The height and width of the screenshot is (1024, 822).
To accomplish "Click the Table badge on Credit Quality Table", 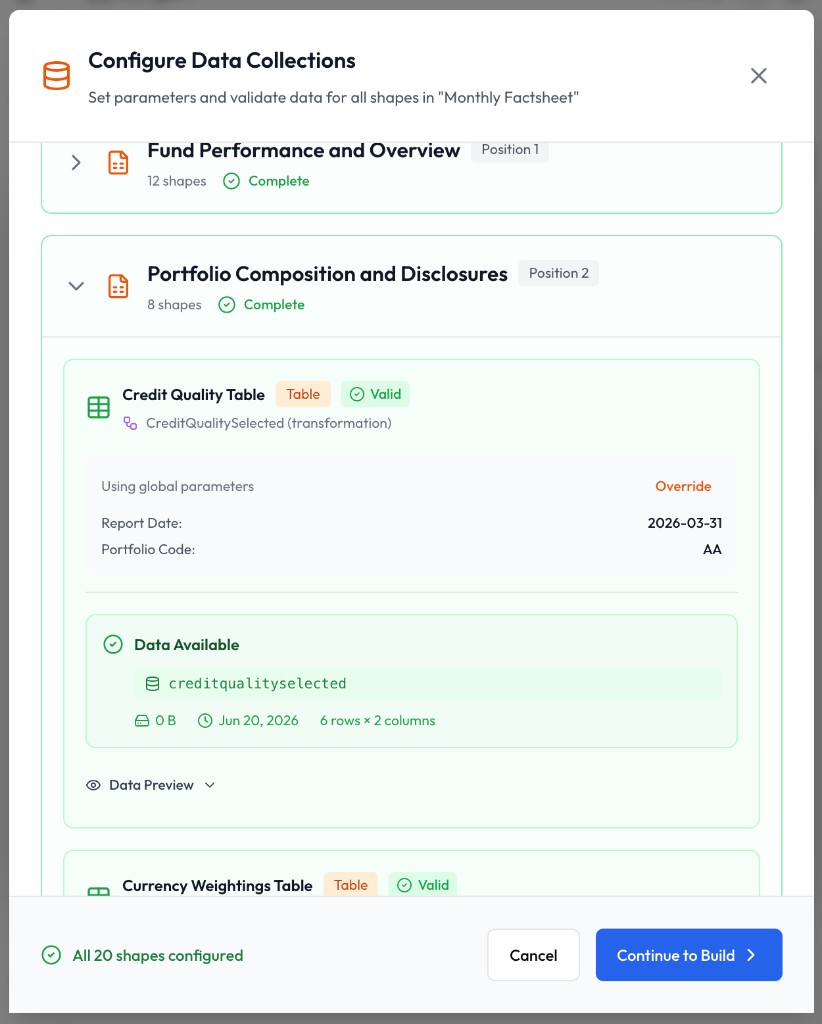I will [x=303, y=394].
